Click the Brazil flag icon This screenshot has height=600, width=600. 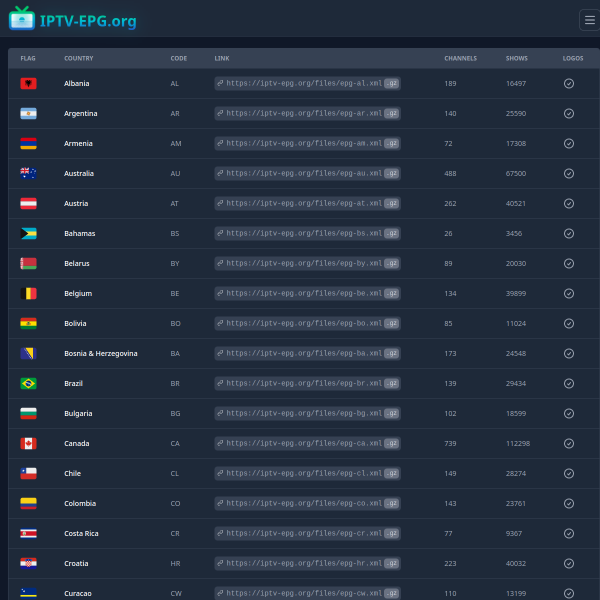coord(28,383)
